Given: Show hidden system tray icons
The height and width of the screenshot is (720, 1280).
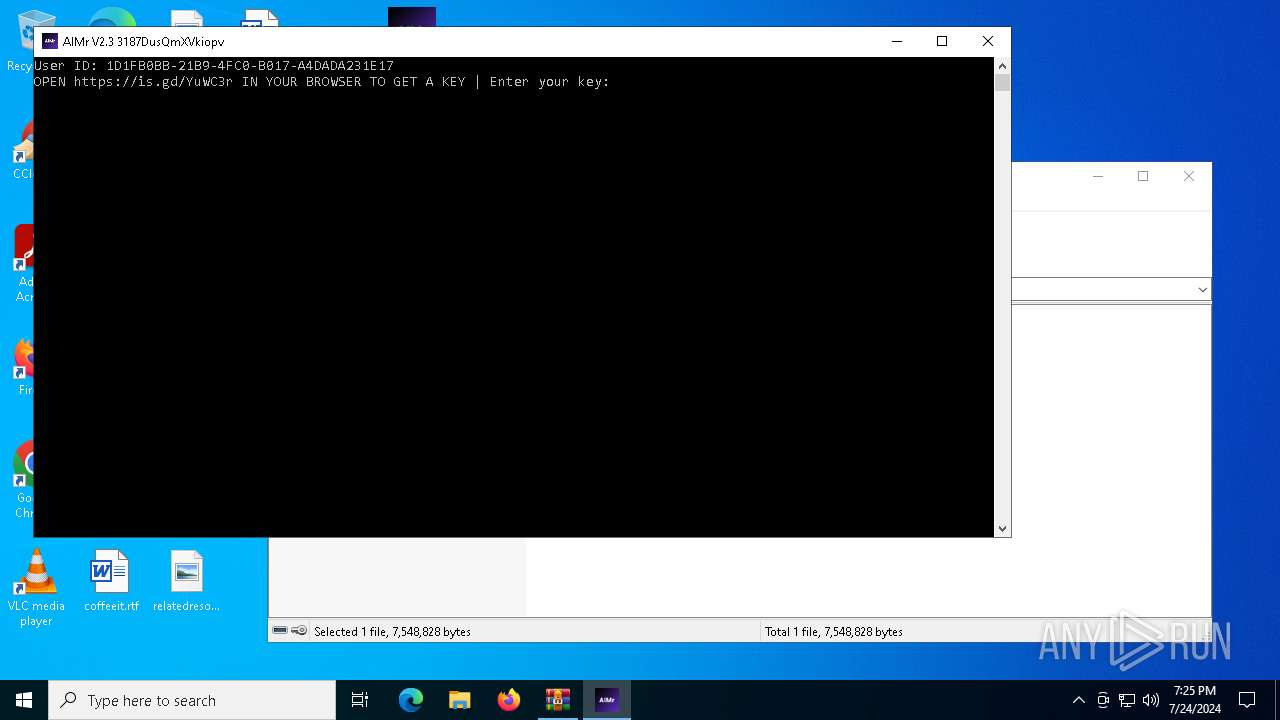Looking at the screenshot, I should 1078,700.
